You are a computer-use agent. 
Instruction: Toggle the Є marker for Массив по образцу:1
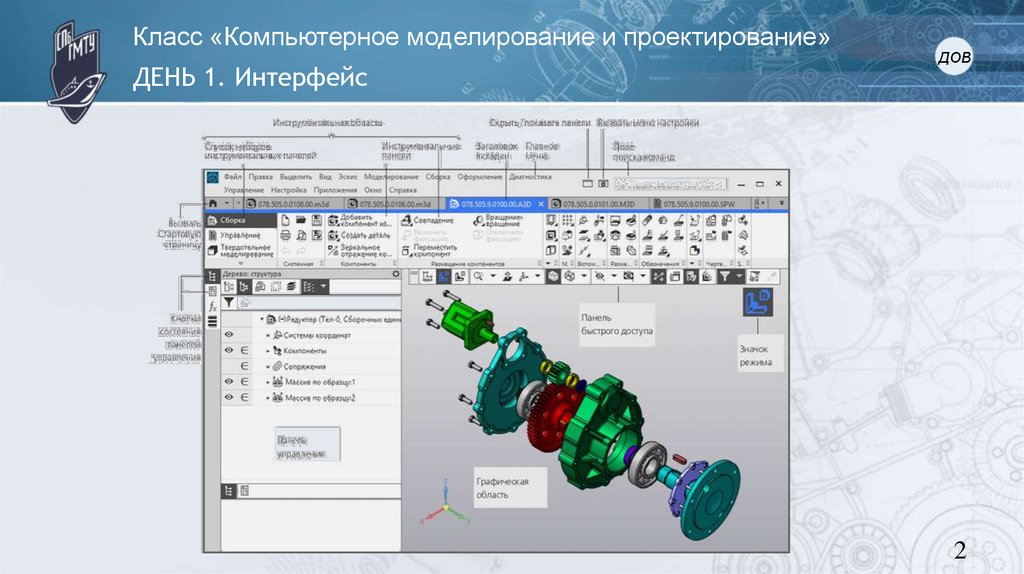[x=244, y=381]
